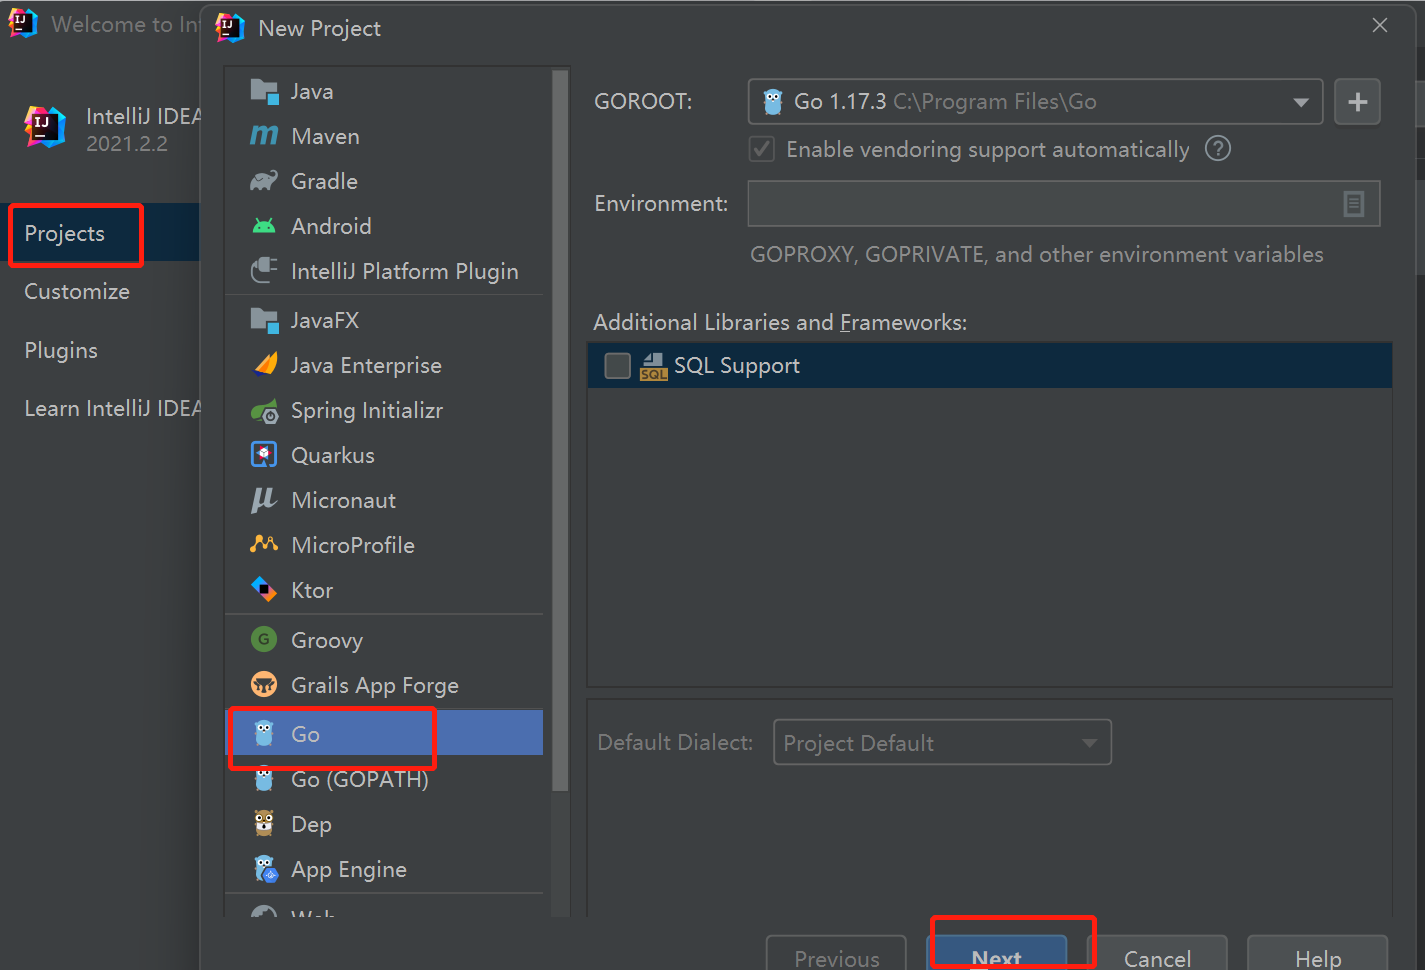
Task: Click the Environment field's edit list icon
Action: pyautogui.click(x=1353, y=204)
